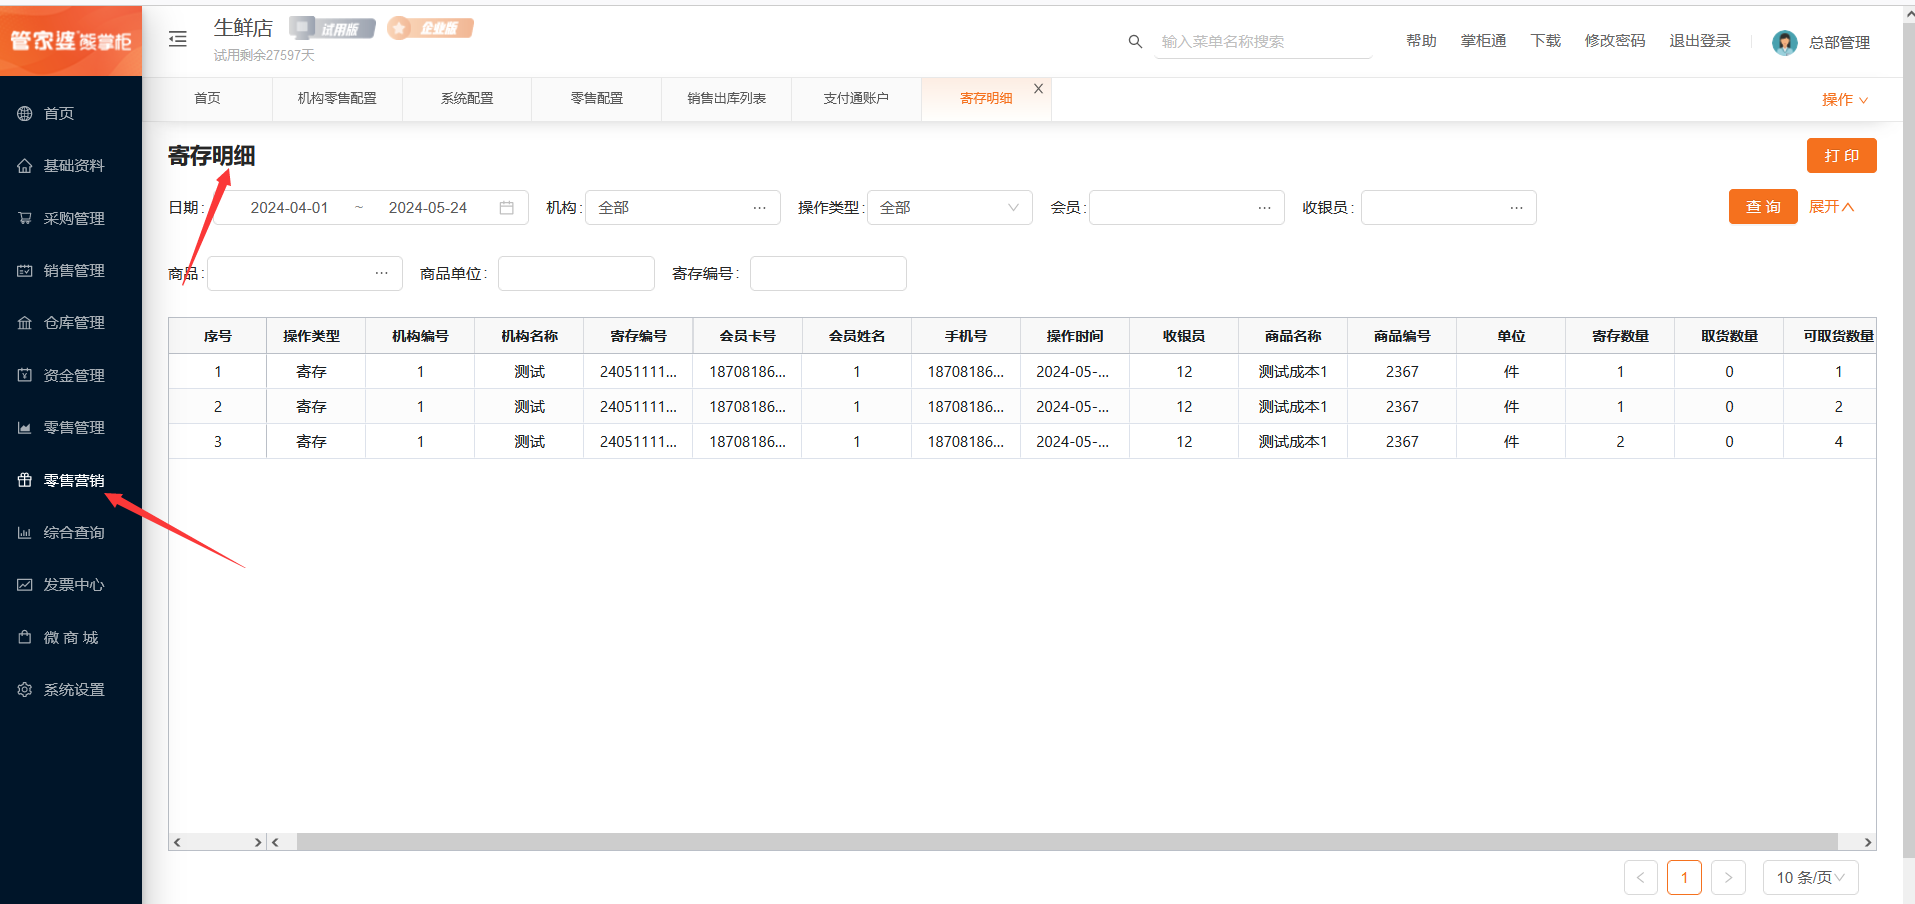
Task: Click the 销售管理 sidebar icon
Action: tap(24, 270)
